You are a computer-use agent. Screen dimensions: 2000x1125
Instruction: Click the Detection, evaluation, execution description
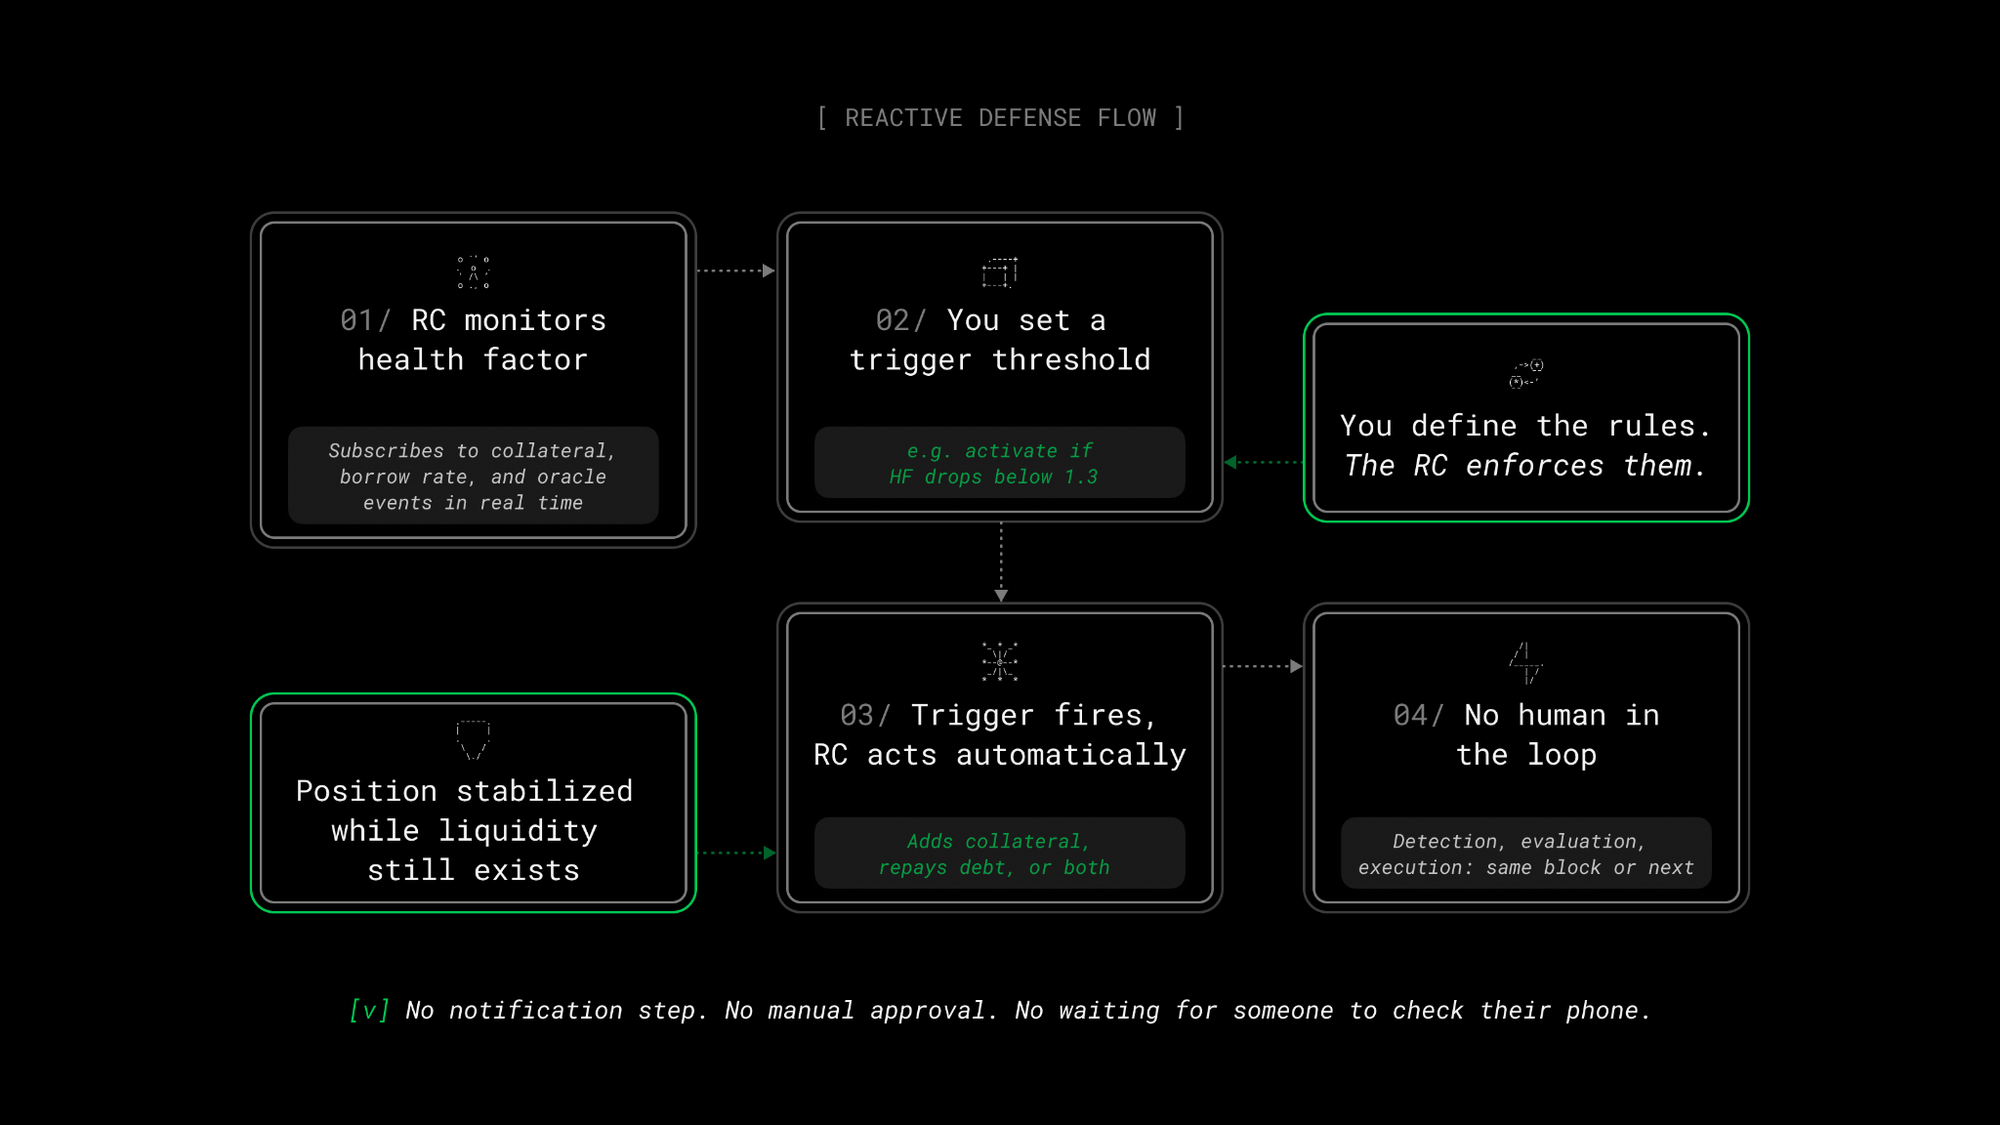coord(1526,854)
